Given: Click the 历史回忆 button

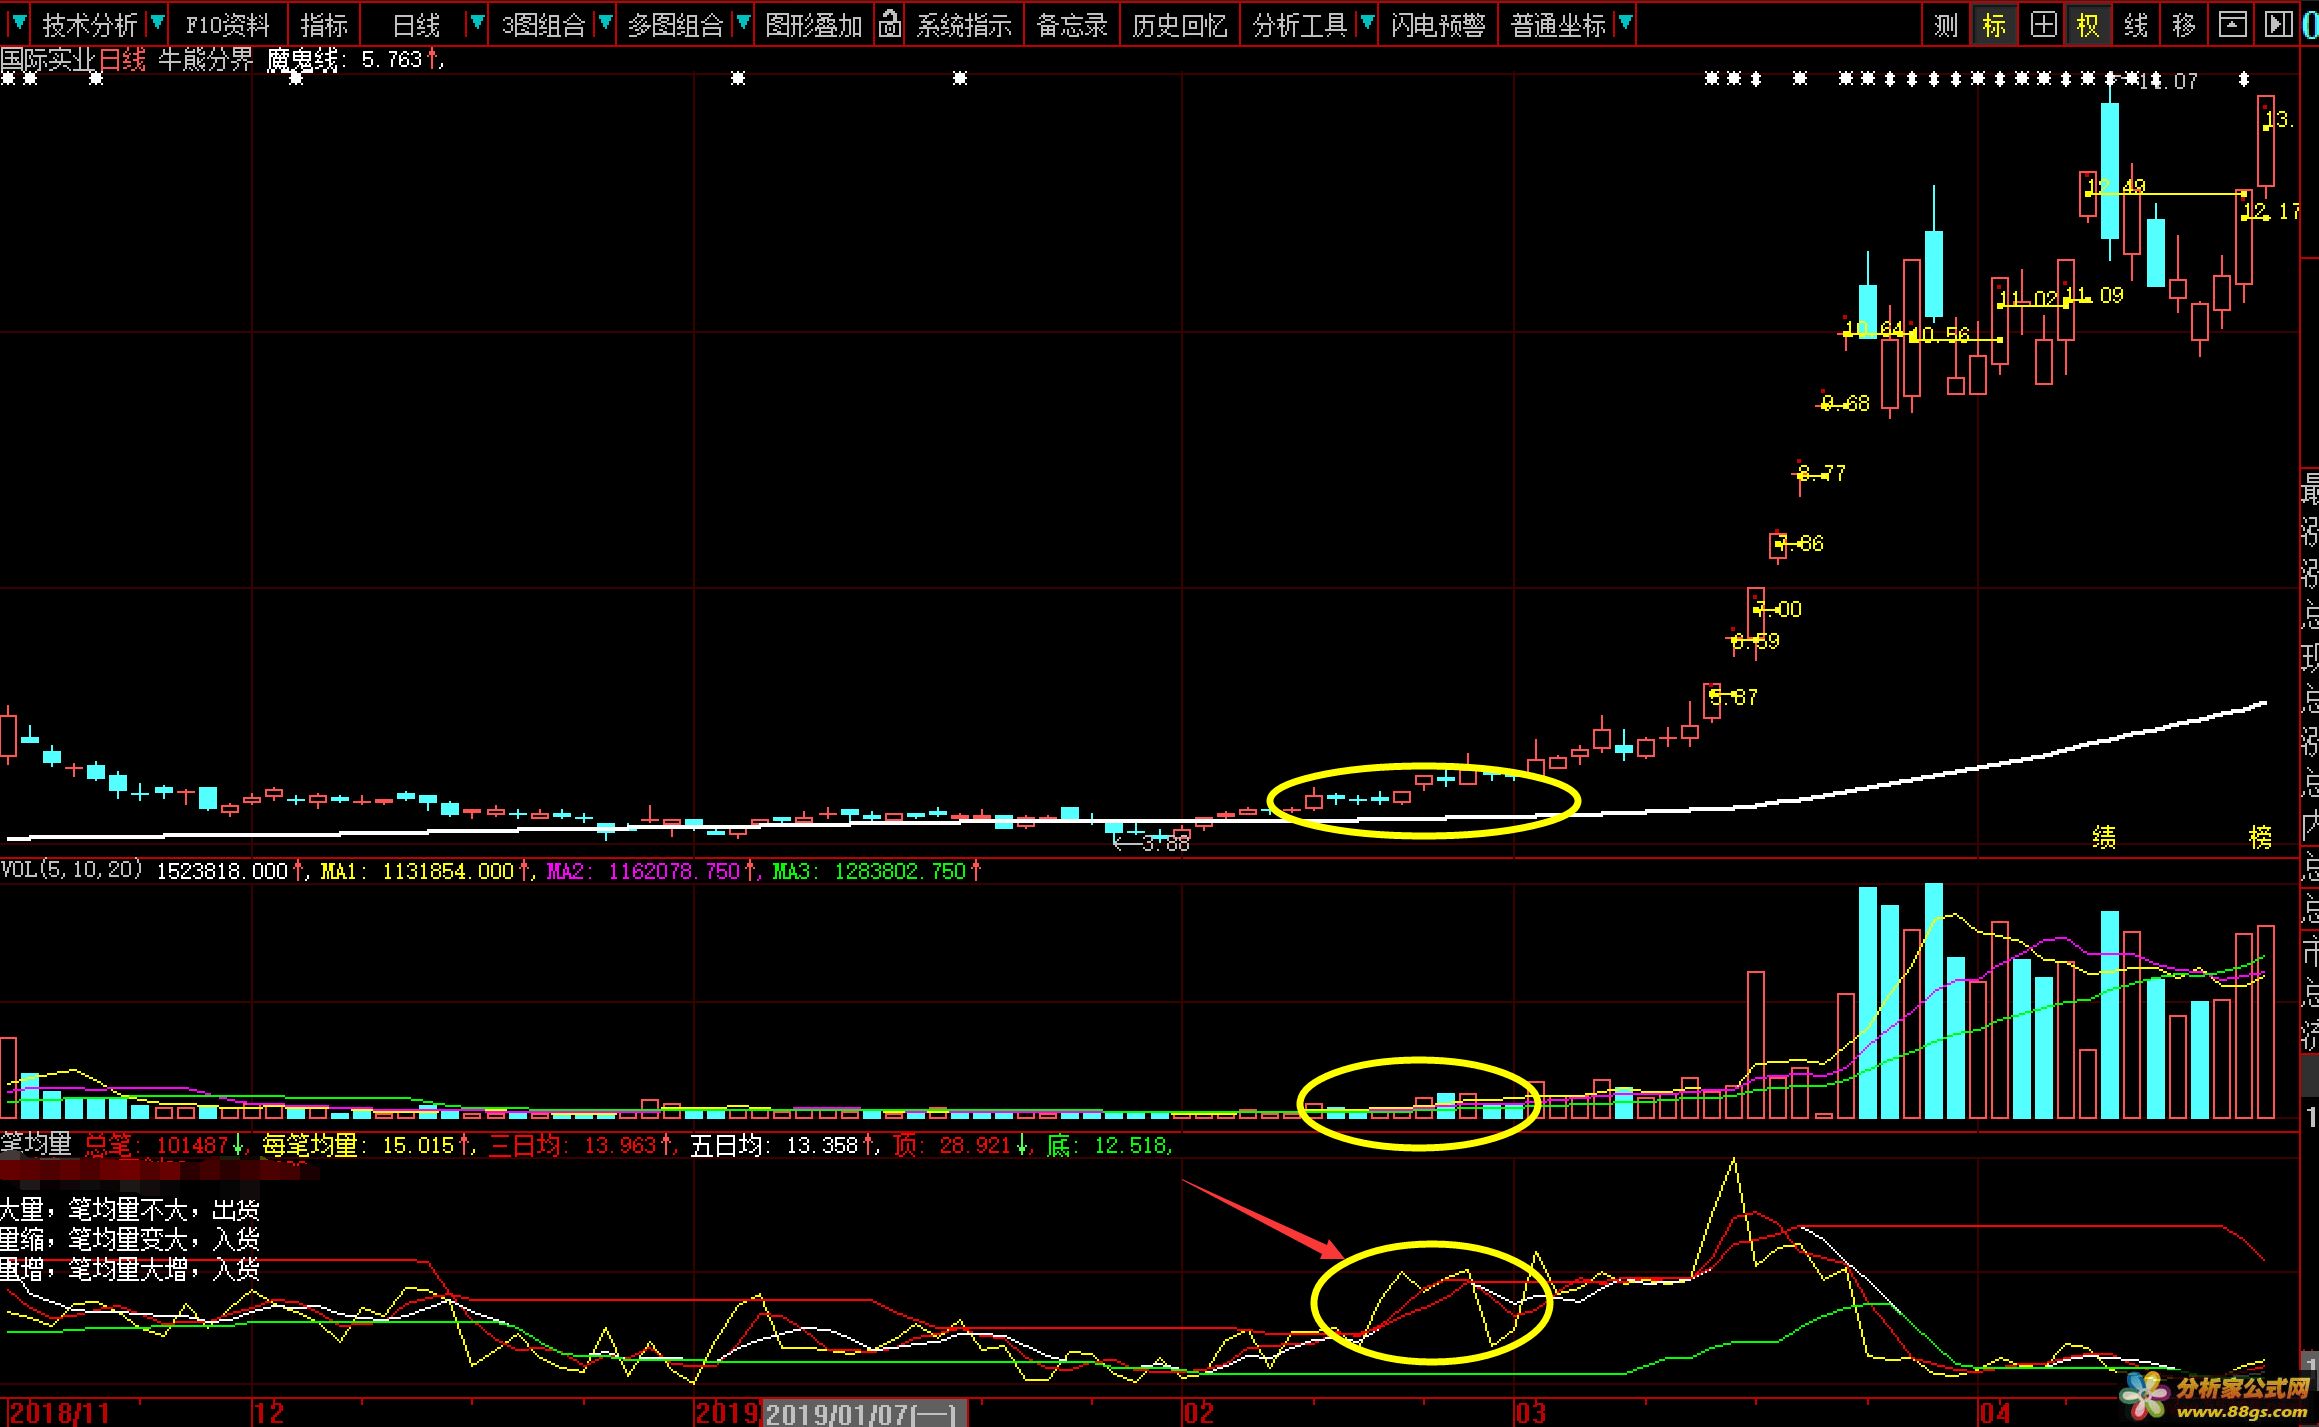Looking at the screenshot, I should tap(1180, 25).
